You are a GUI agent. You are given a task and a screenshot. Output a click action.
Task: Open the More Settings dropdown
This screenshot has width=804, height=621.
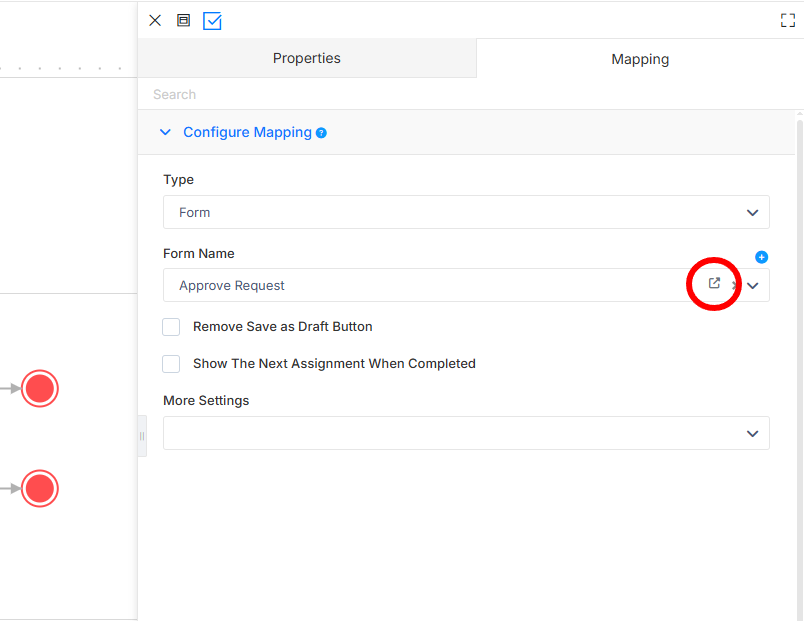point(466,433)
